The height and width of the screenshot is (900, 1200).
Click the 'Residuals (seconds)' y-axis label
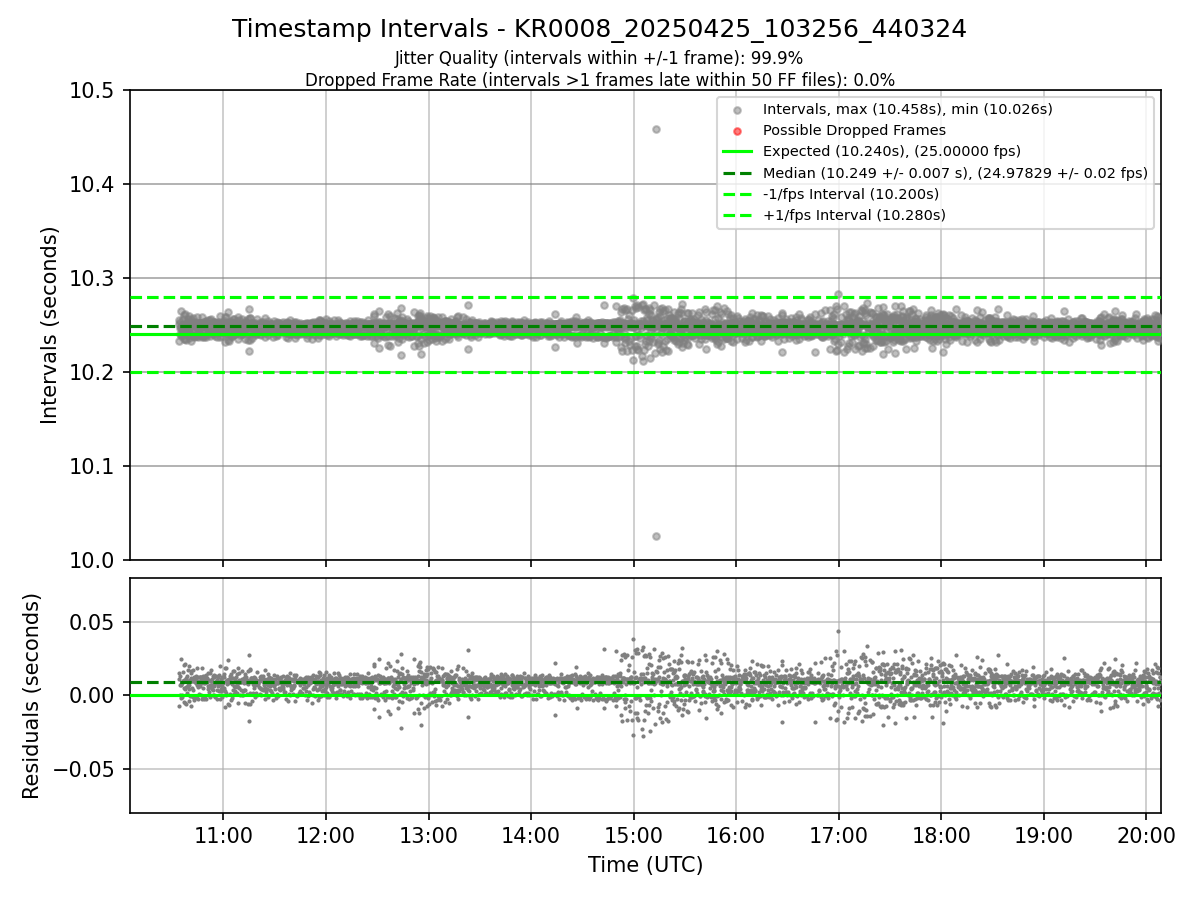31,696
